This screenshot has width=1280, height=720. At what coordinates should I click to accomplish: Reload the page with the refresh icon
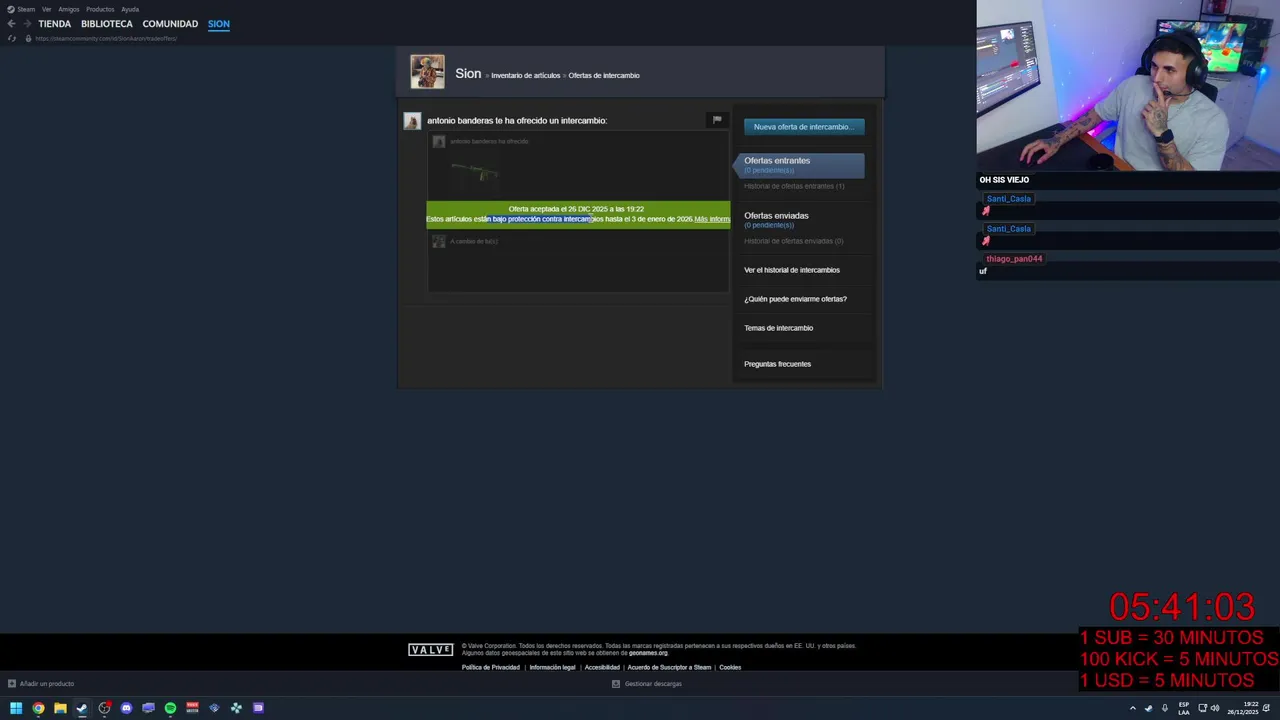click(11, 38)
